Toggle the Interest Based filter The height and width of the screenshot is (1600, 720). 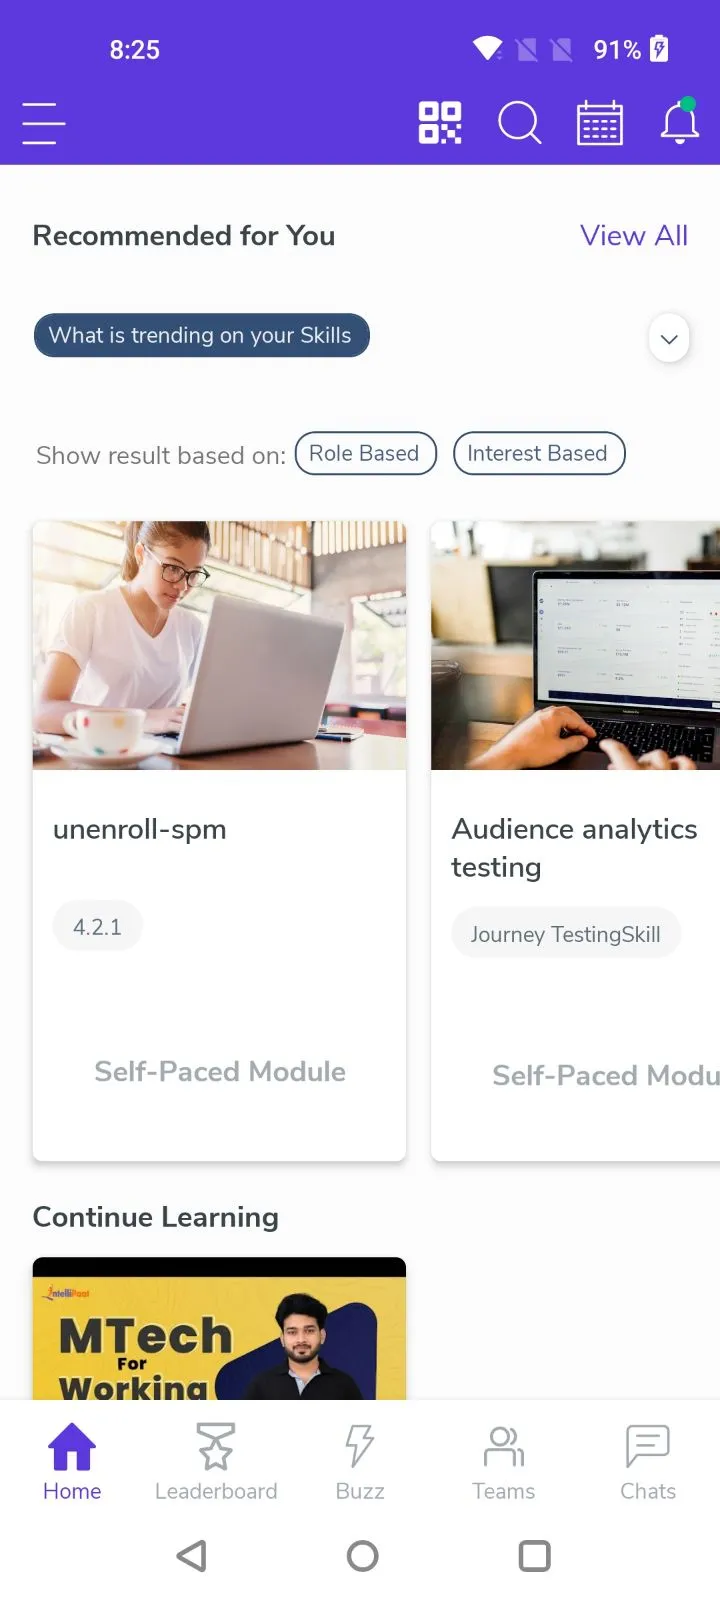(539, 453)
